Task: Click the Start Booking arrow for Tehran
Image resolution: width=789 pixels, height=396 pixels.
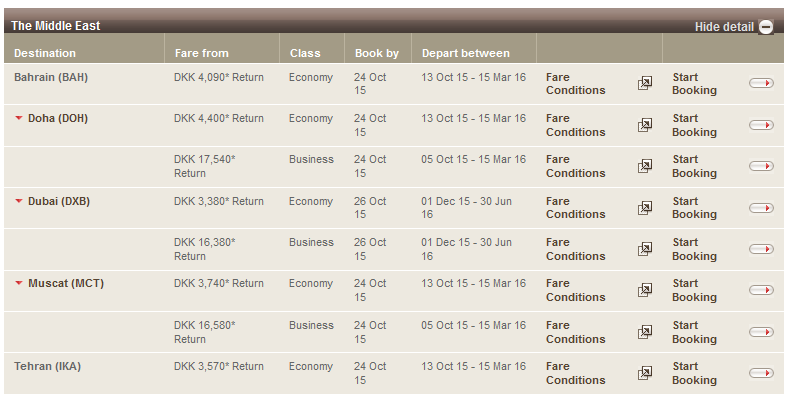Action: [761, 373]
